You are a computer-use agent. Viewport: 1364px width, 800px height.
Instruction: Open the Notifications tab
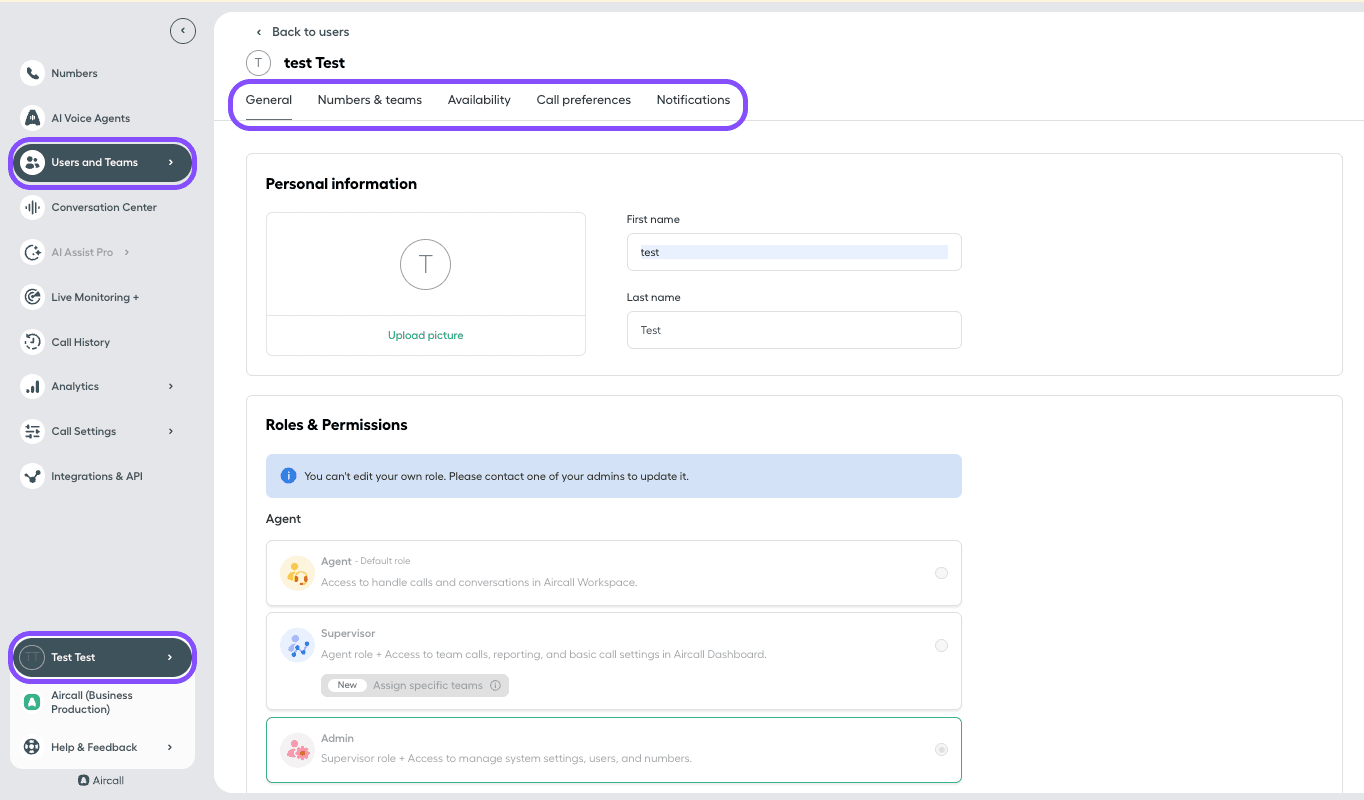[693, 99]
